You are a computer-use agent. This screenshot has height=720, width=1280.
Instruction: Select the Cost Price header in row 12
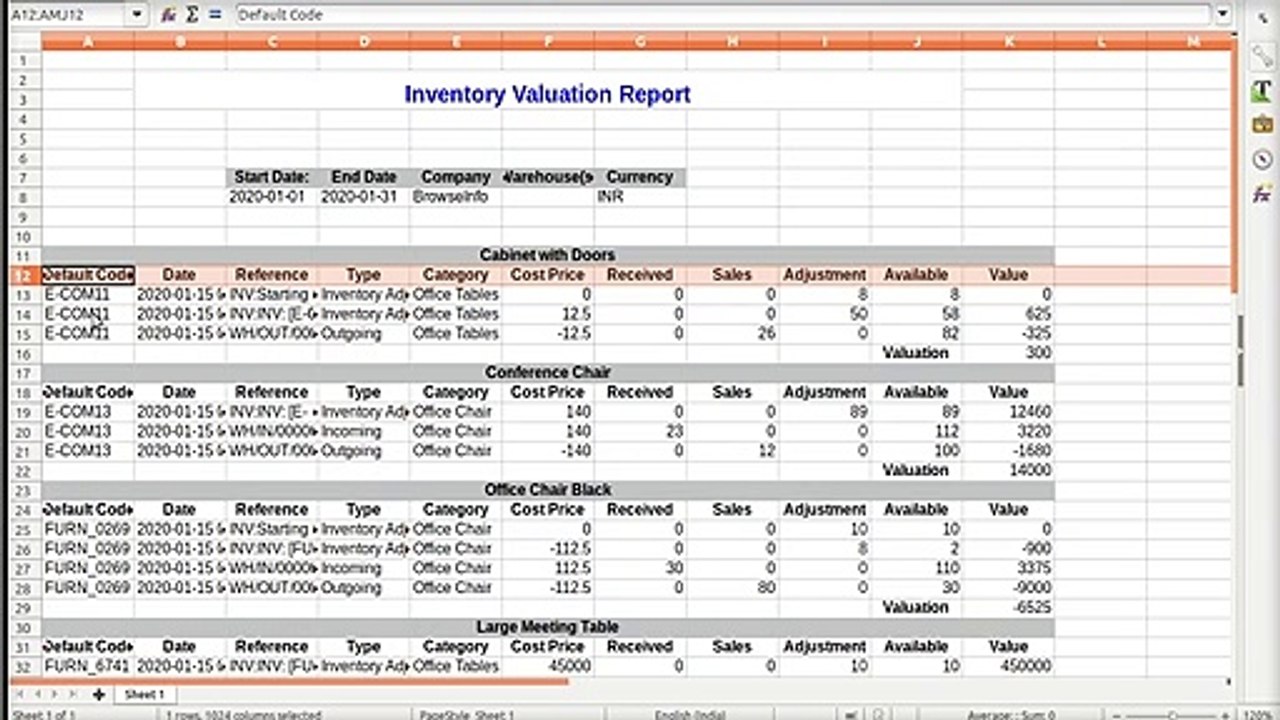tap(548, 275)
